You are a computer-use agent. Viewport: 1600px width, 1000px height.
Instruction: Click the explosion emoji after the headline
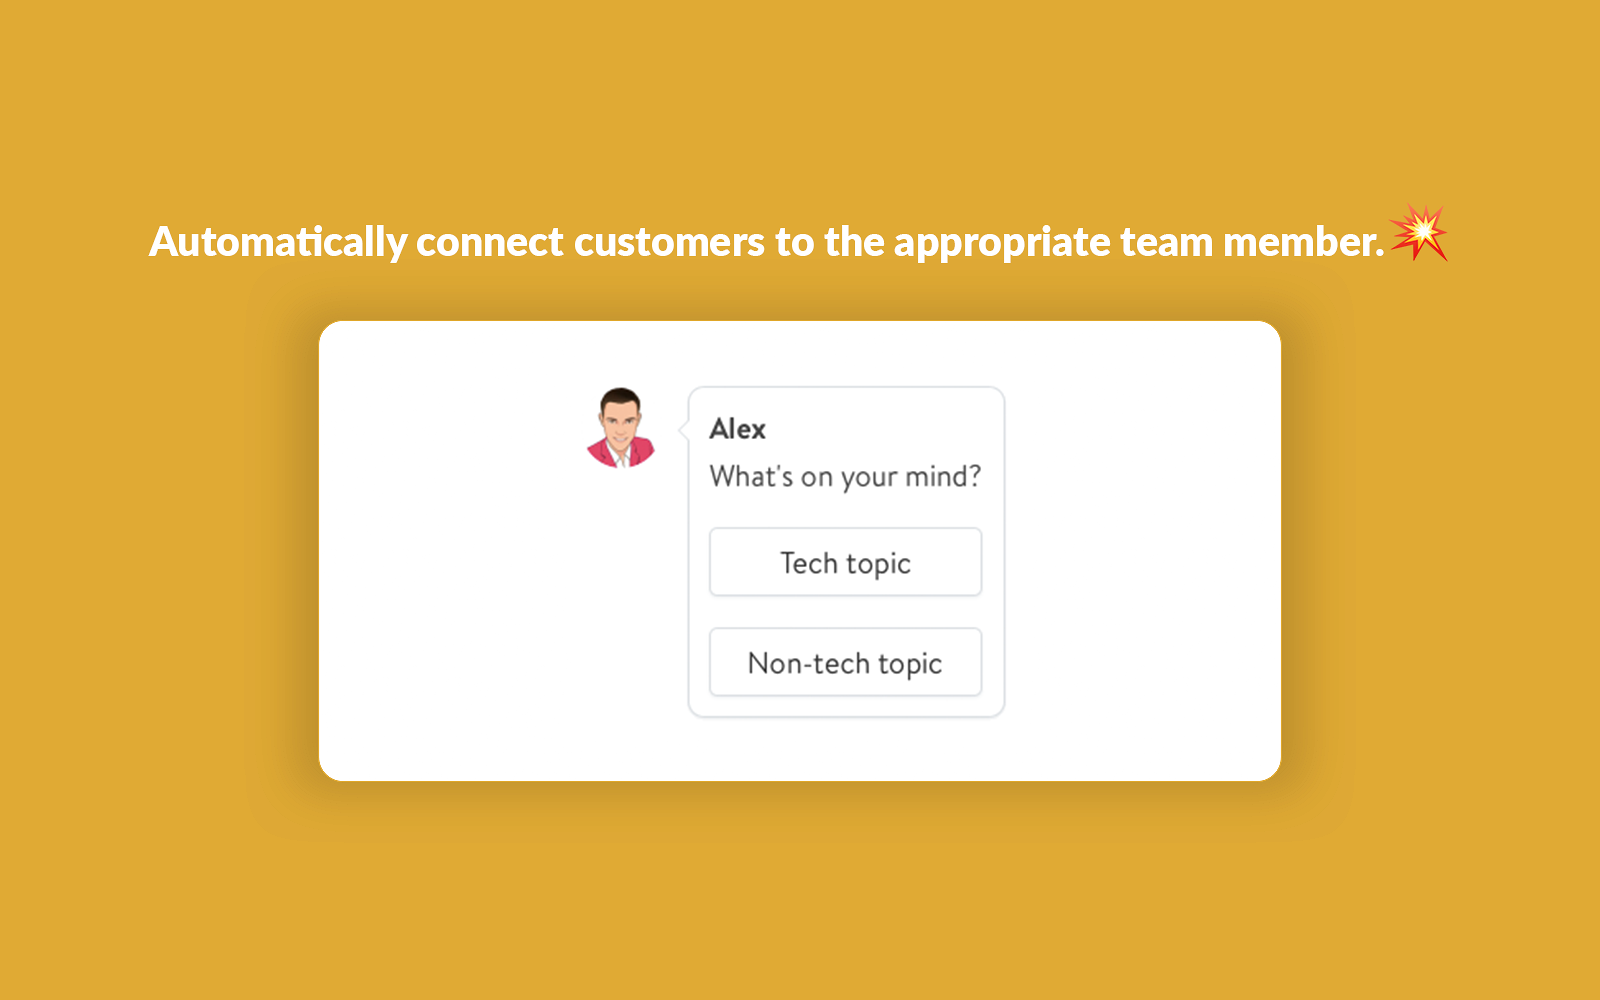coord(1419,233)
